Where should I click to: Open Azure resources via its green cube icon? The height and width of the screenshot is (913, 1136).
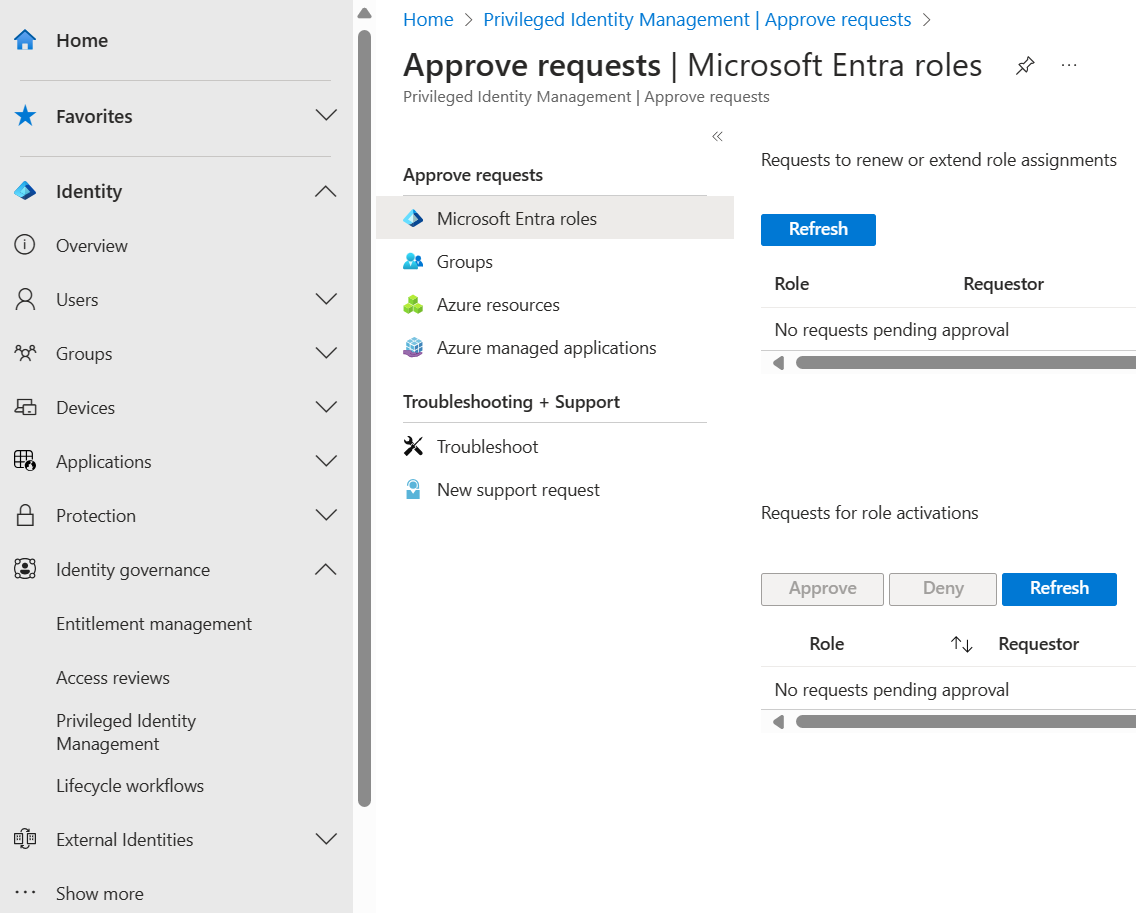point(414,304)
